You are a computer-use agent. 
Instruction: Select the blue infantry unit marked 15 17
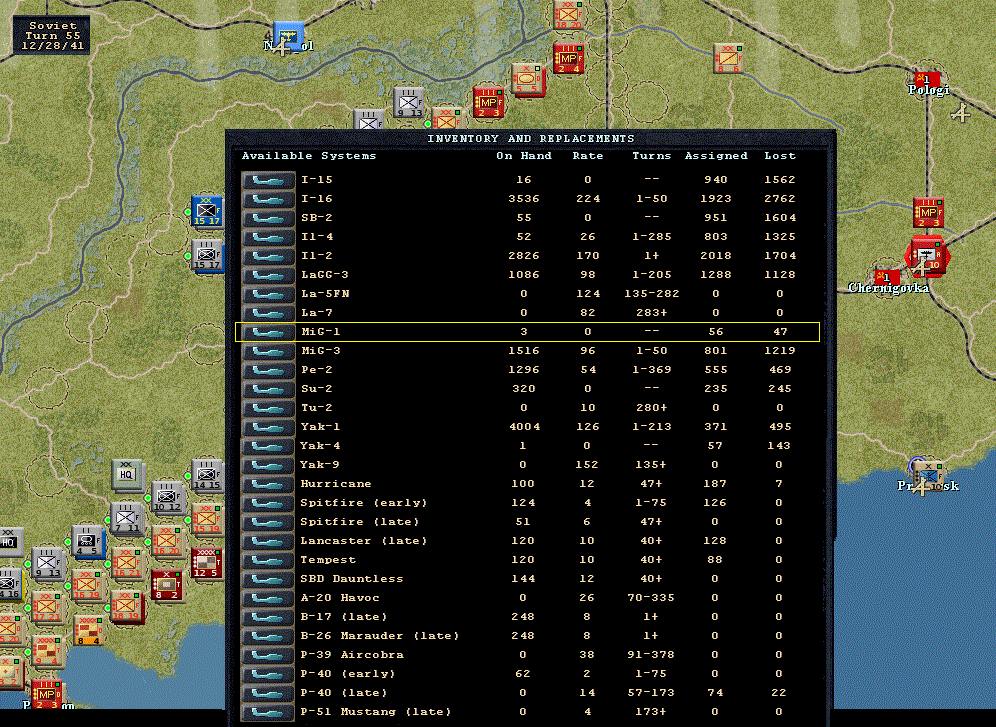pyautogui.click(x=207, y=211)
